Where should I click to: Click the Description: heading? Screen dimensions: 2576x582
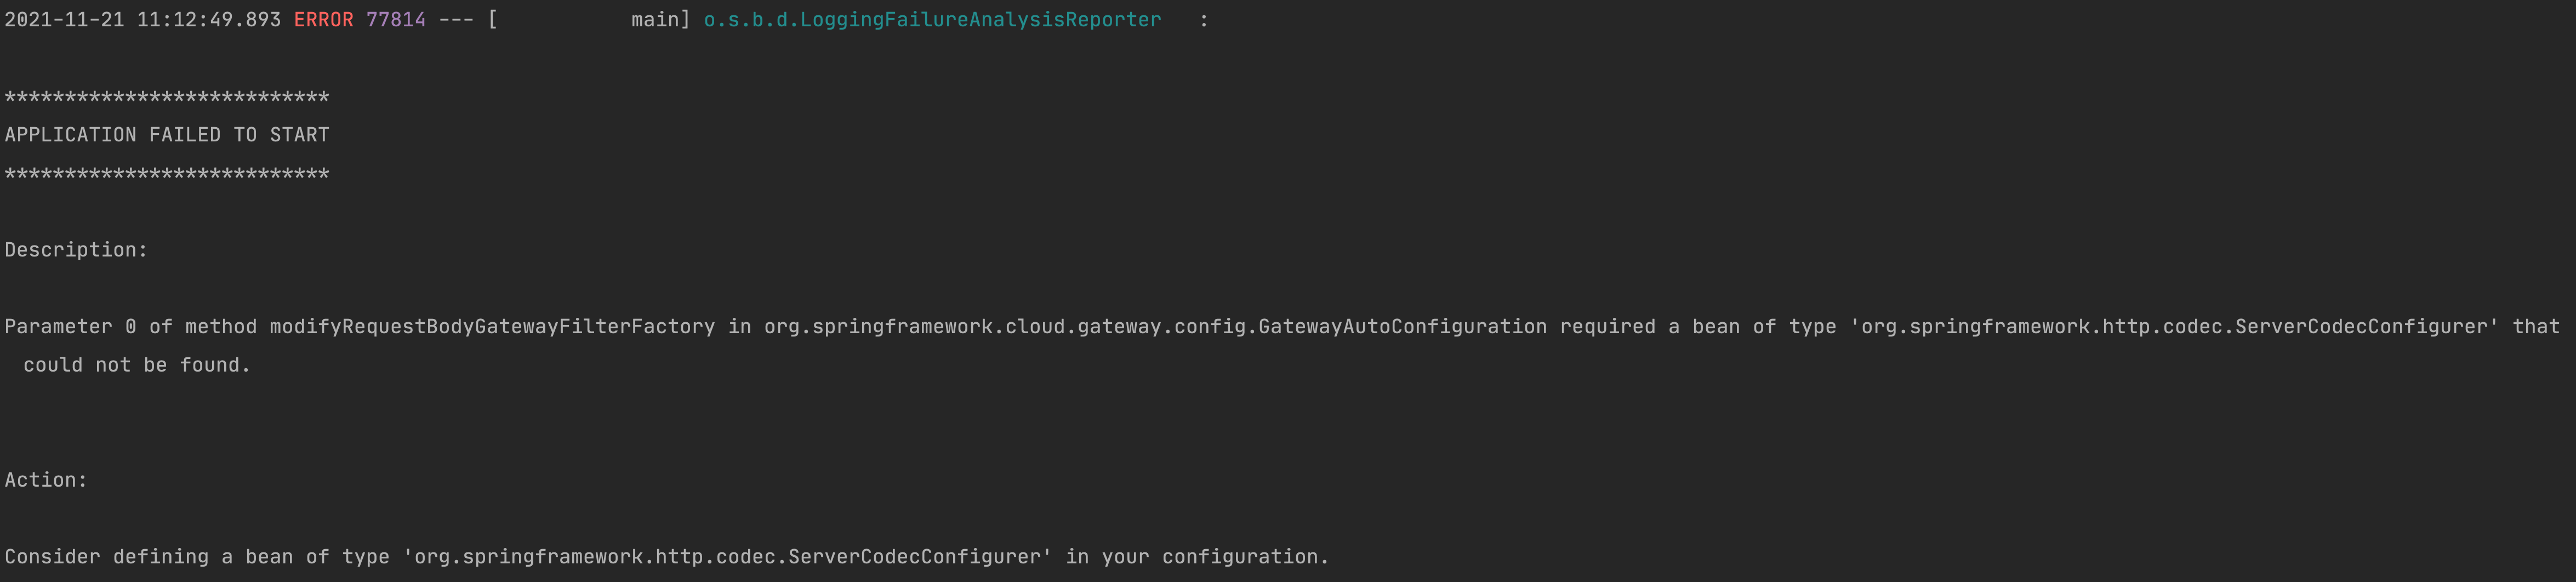[x=76, y=250]
